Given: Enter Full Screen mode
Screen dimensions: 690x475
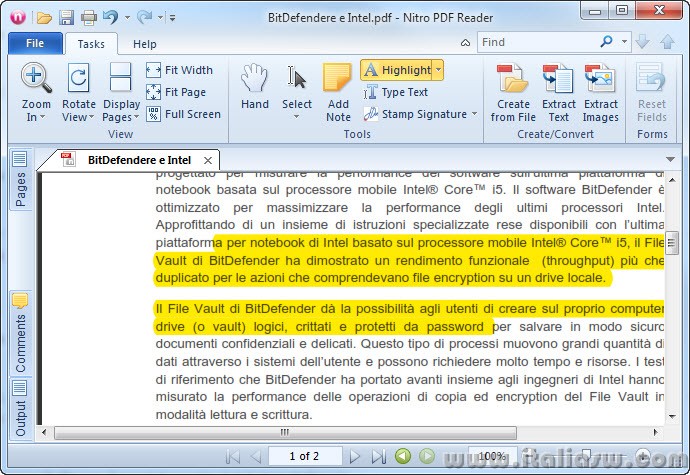Looking at the screenshot, I should tap(184, 114).
